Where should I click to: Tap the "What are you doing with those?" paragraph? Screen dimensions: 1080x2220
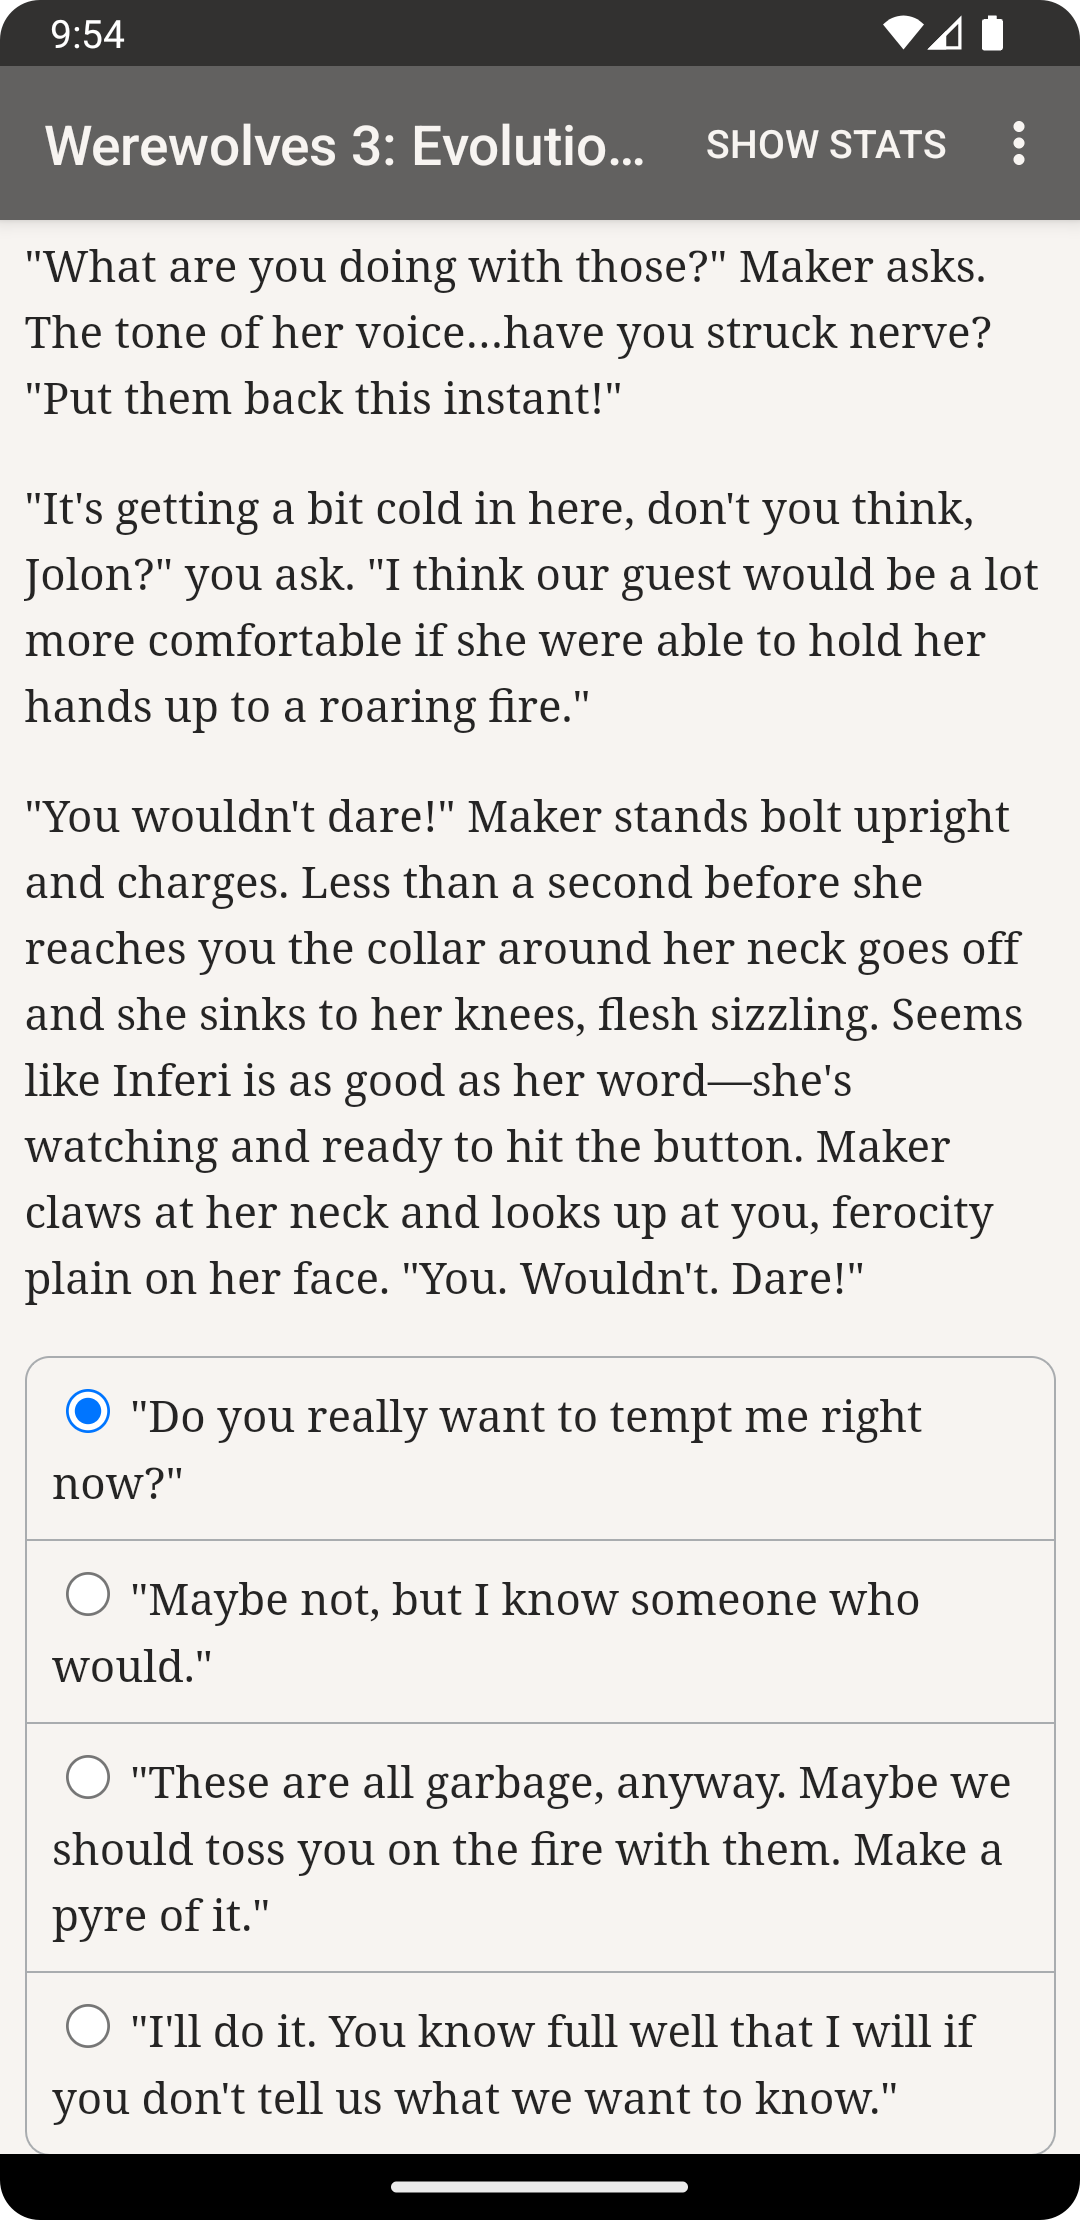[507, 332]
